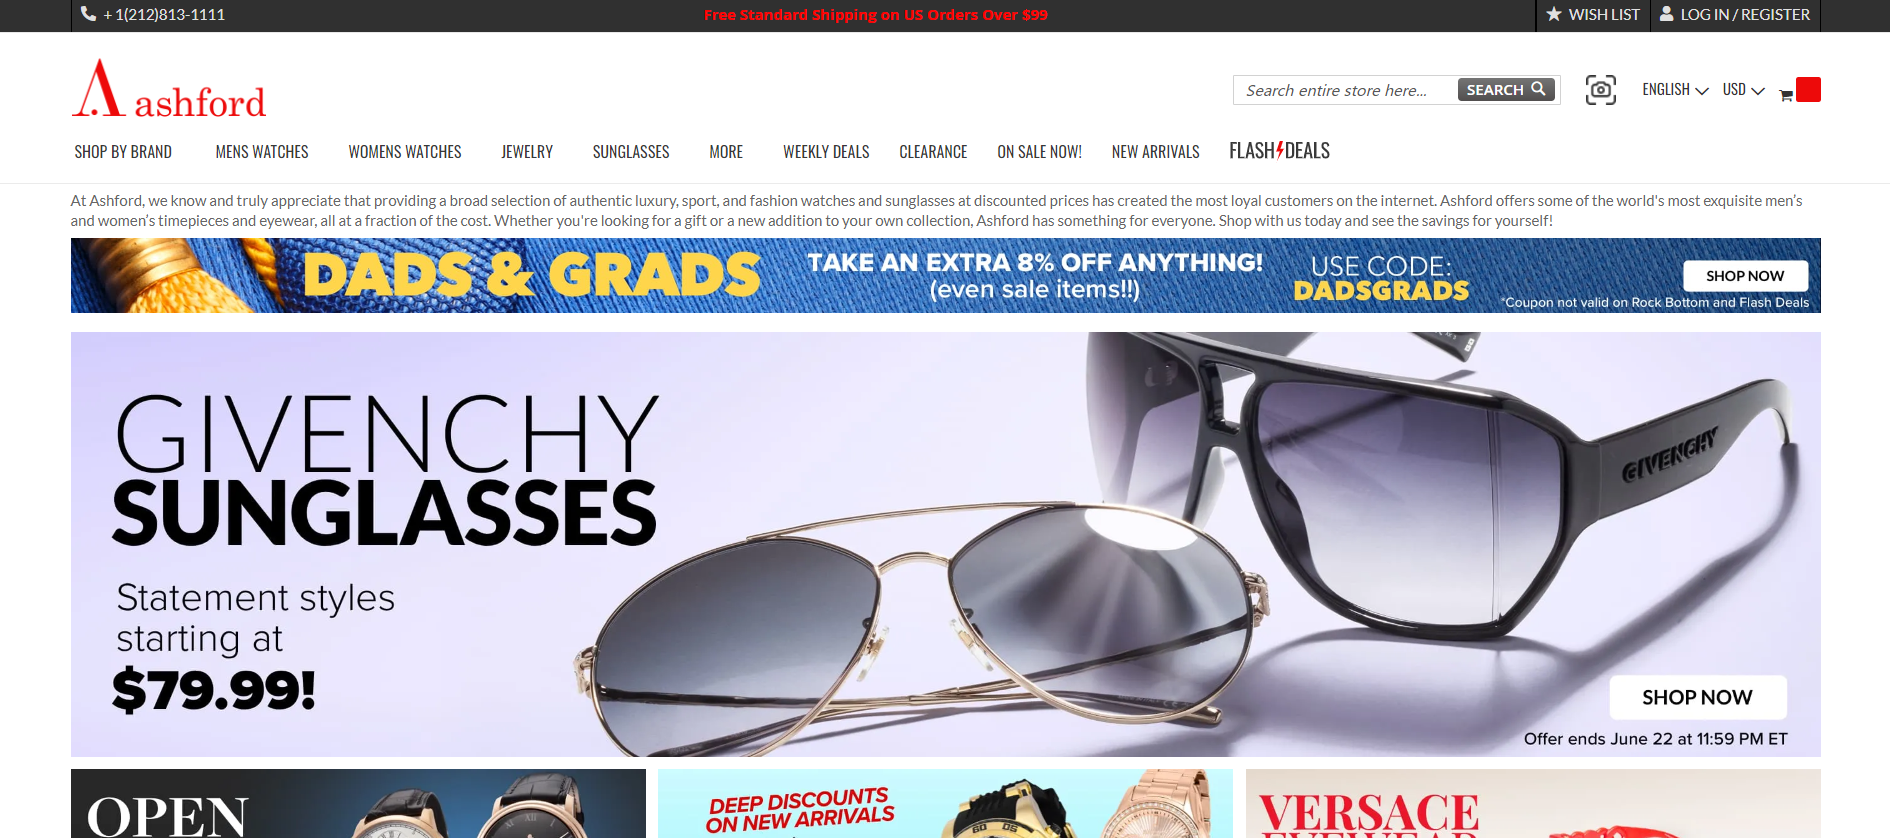Image resolution: width=1890 pixels, height=838 pixels.
Task: Expand the English language dropdown
Action: pos(1675,90)
